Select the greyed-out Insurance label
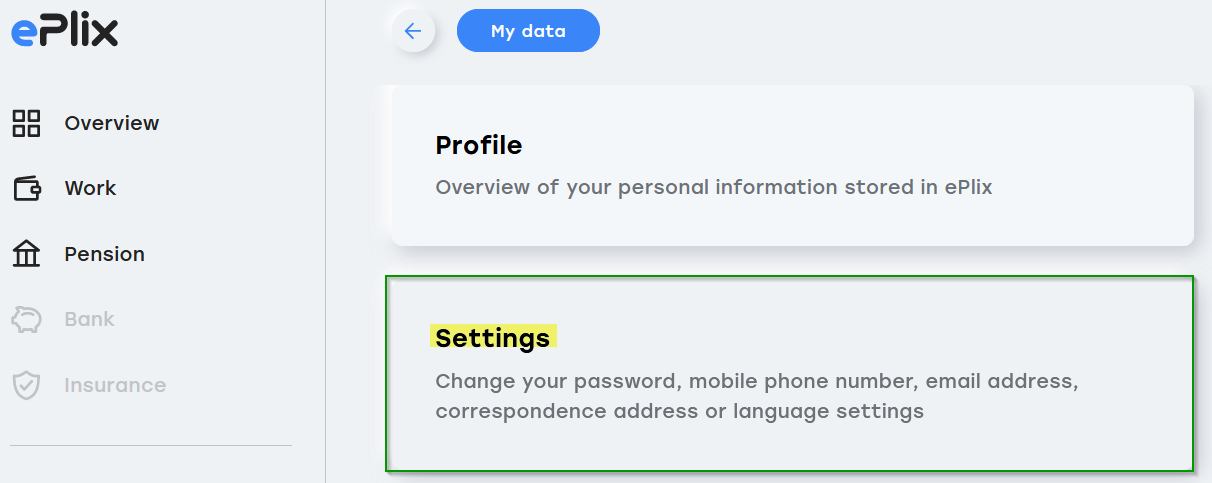Image resolution: width=1212 pixels, height=483 pixels. [115, 385]
